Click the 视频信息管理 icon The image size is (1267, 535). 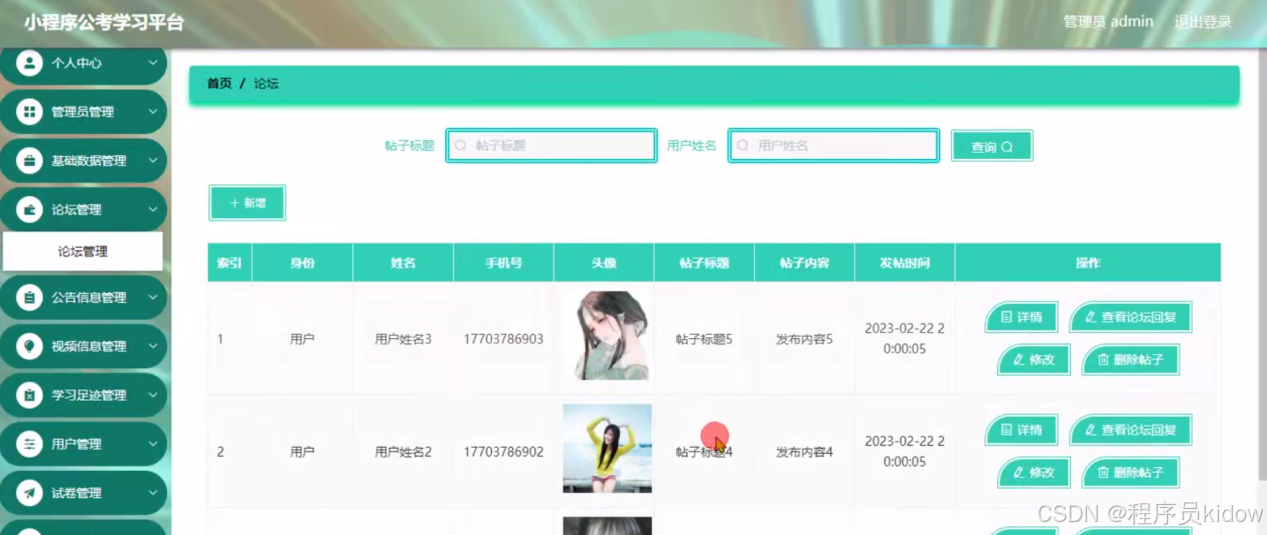tap(30, 346)
